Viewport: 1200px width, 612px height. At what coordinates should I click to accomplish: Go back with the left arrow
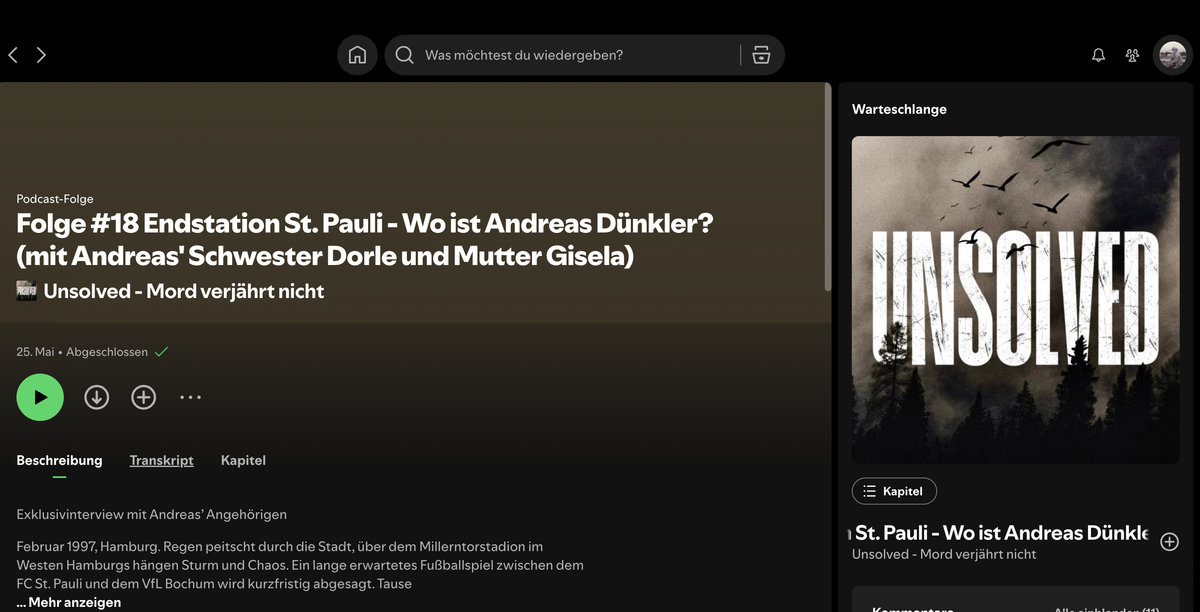pos(13,55)
